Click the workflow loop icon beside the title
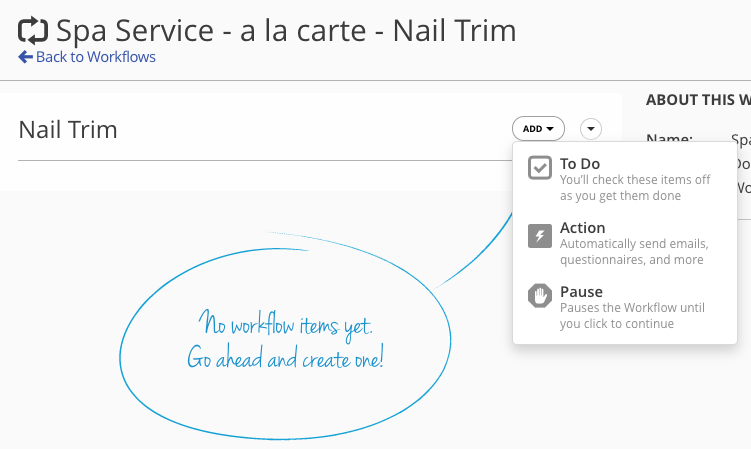The width and height of the screenshot is (751, 449). (x=34, y=29)
